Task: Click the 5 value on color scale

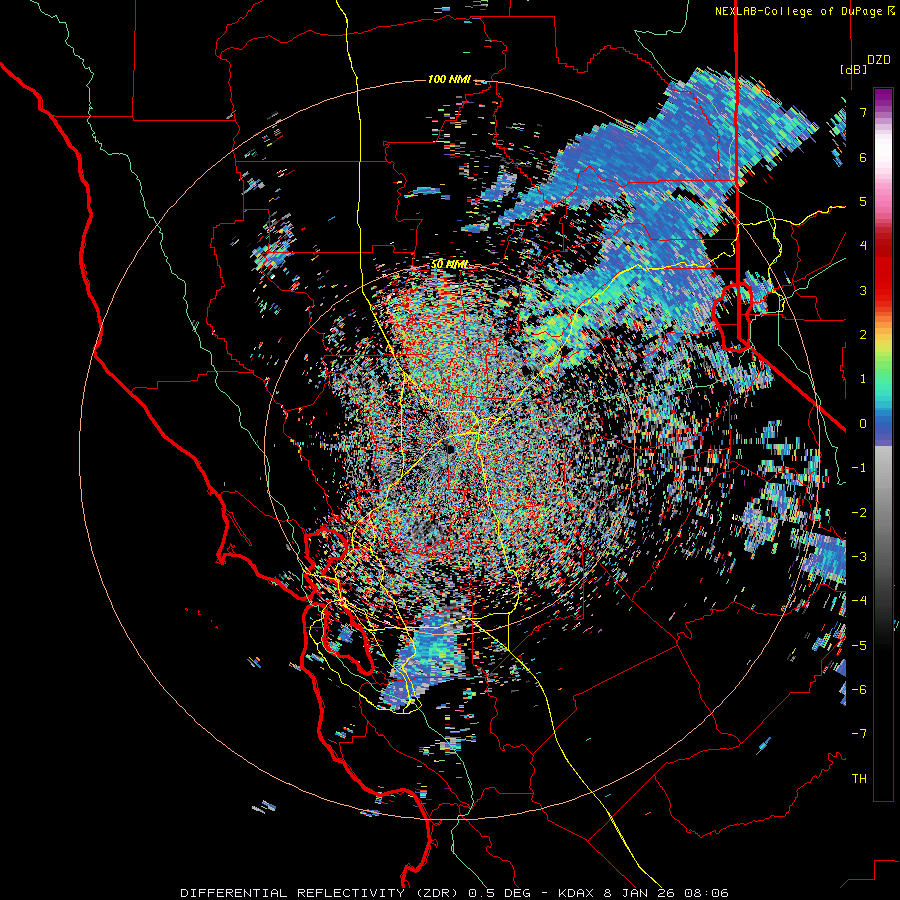Action: point(863,201)
